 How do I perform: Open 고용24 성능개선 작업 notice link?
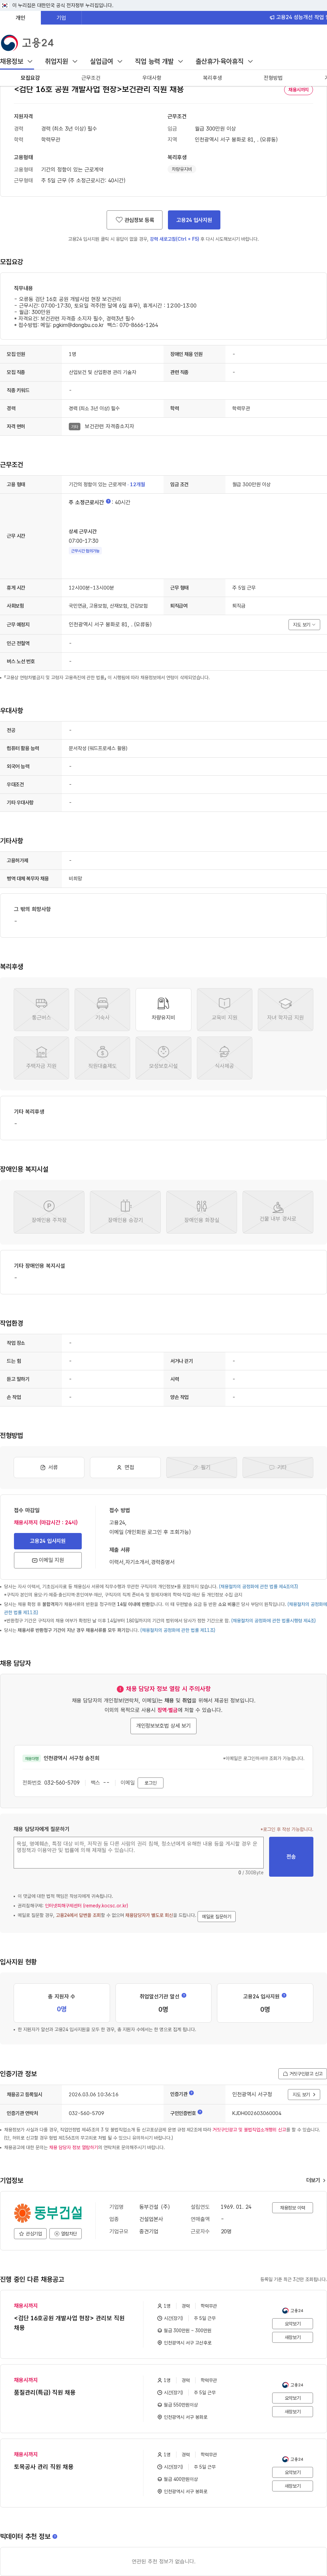click(298, 17)
